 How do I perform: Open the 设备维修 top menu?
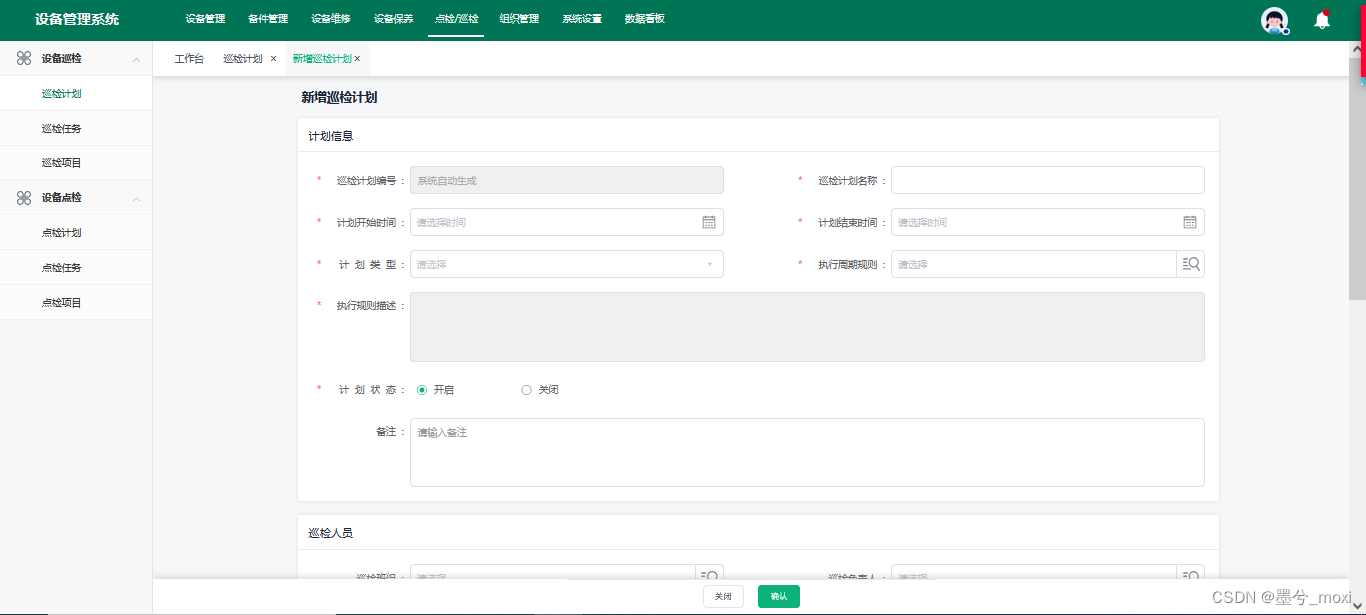click(x=331, y=19)
